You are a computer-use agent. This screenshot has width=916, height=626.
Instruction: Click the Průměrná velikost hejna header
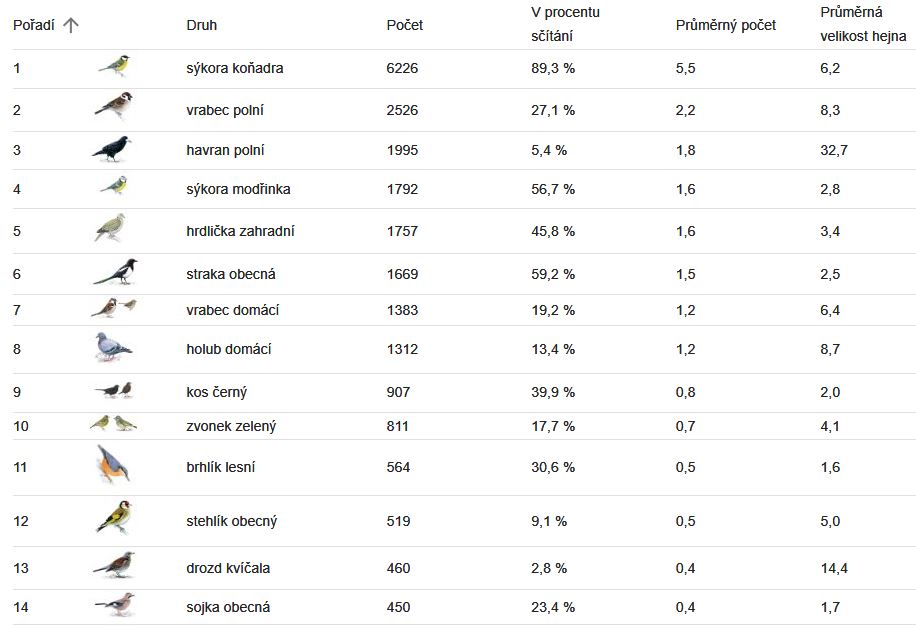click(863, 24)
